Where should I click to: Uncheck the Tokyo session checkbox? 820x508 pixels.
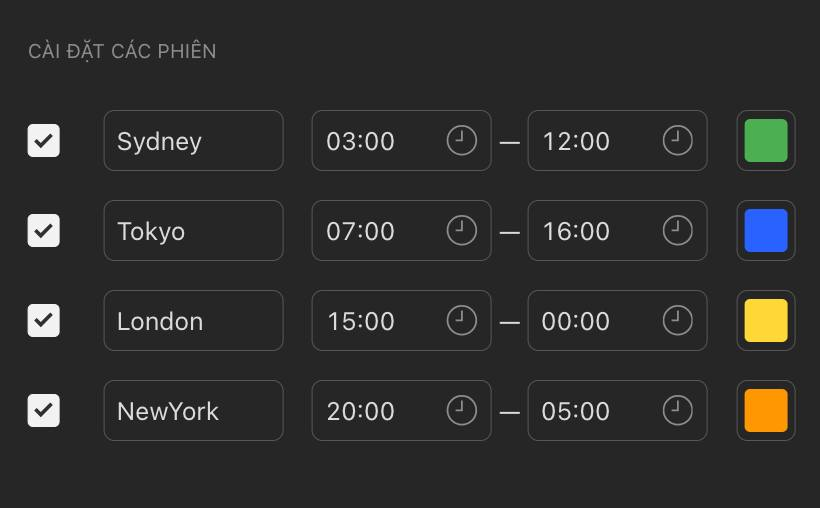(43, 230)
